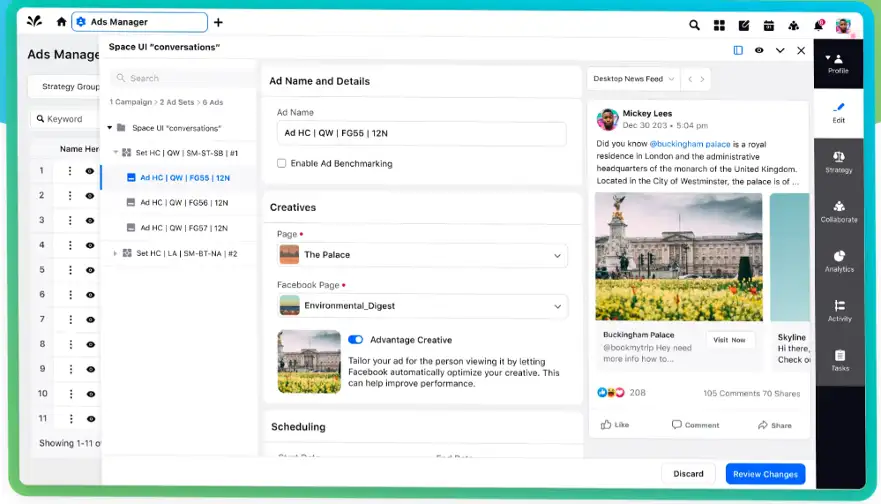Open the calendar icon in top bar
Screen dimensions: 882x504
tap(768, 25)
